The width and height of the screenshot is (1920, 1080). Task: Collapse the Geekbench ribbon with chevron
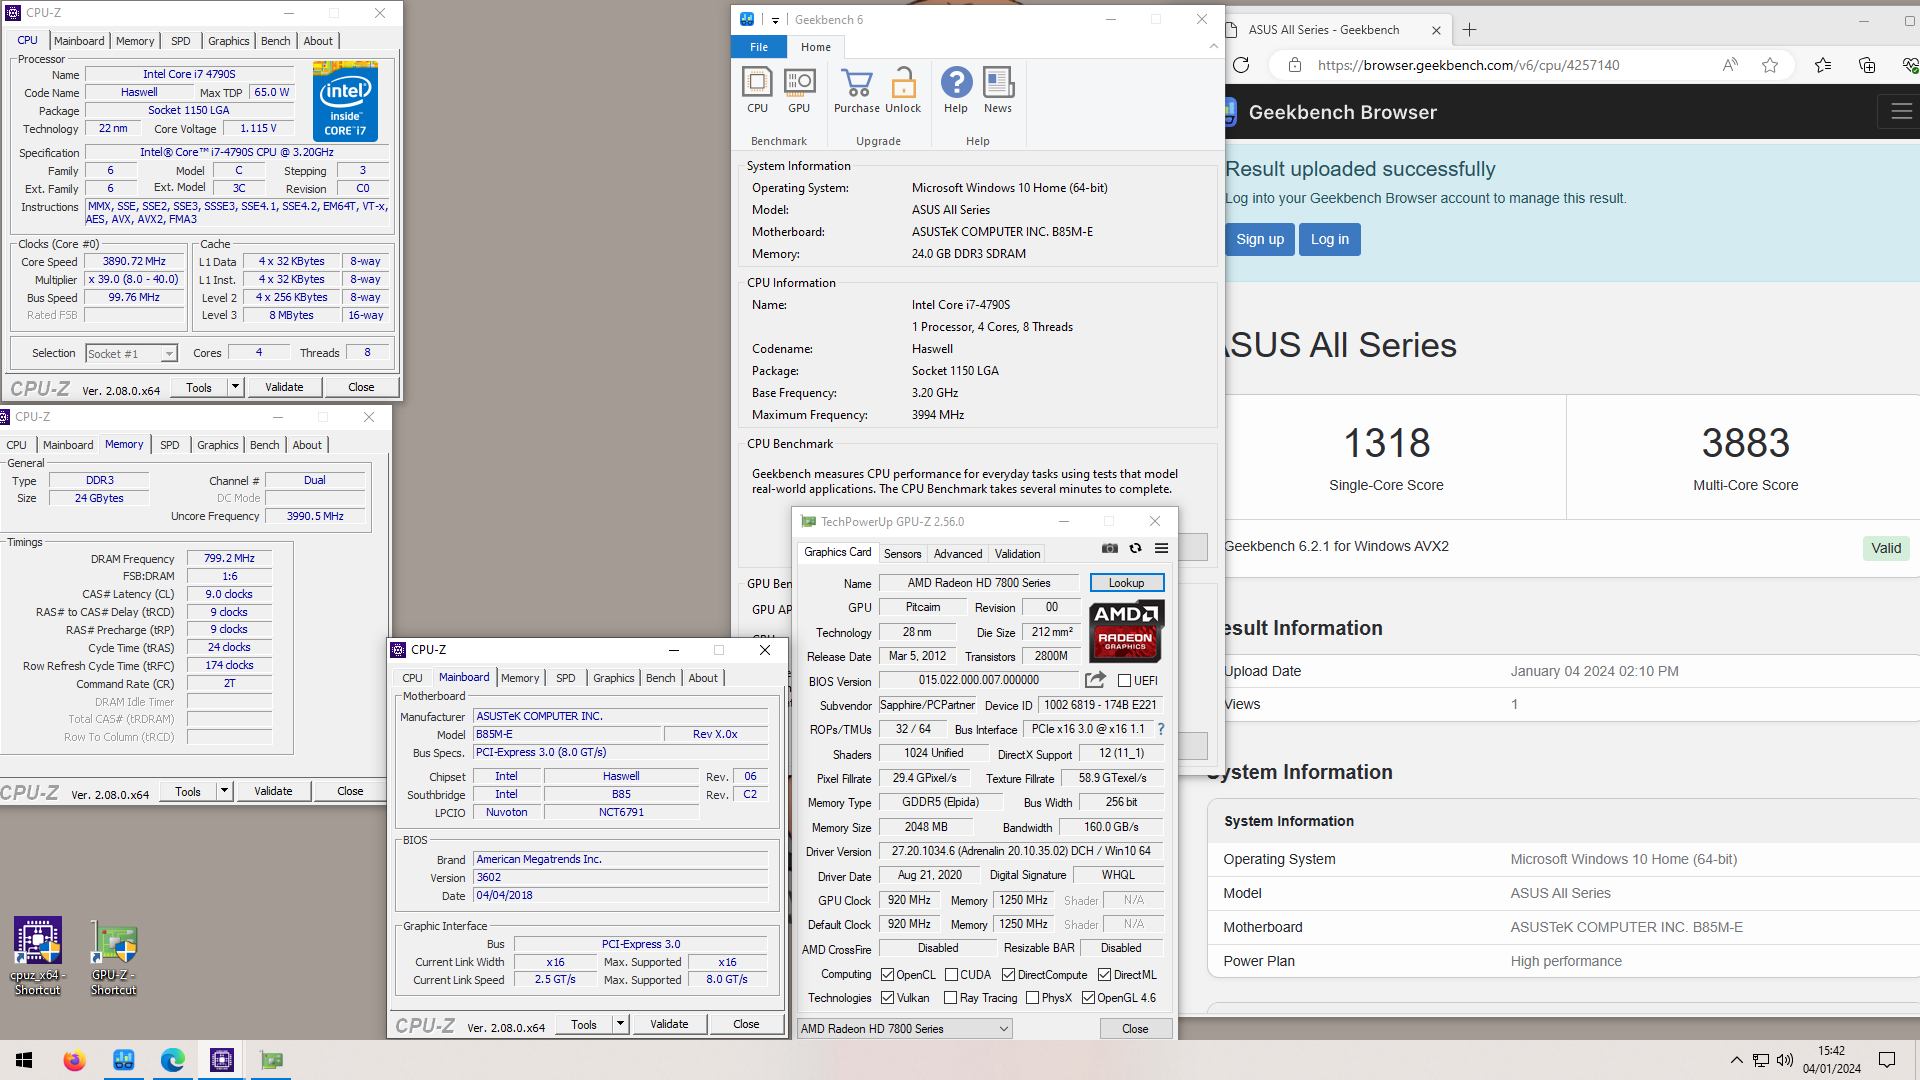point(1213,46)
